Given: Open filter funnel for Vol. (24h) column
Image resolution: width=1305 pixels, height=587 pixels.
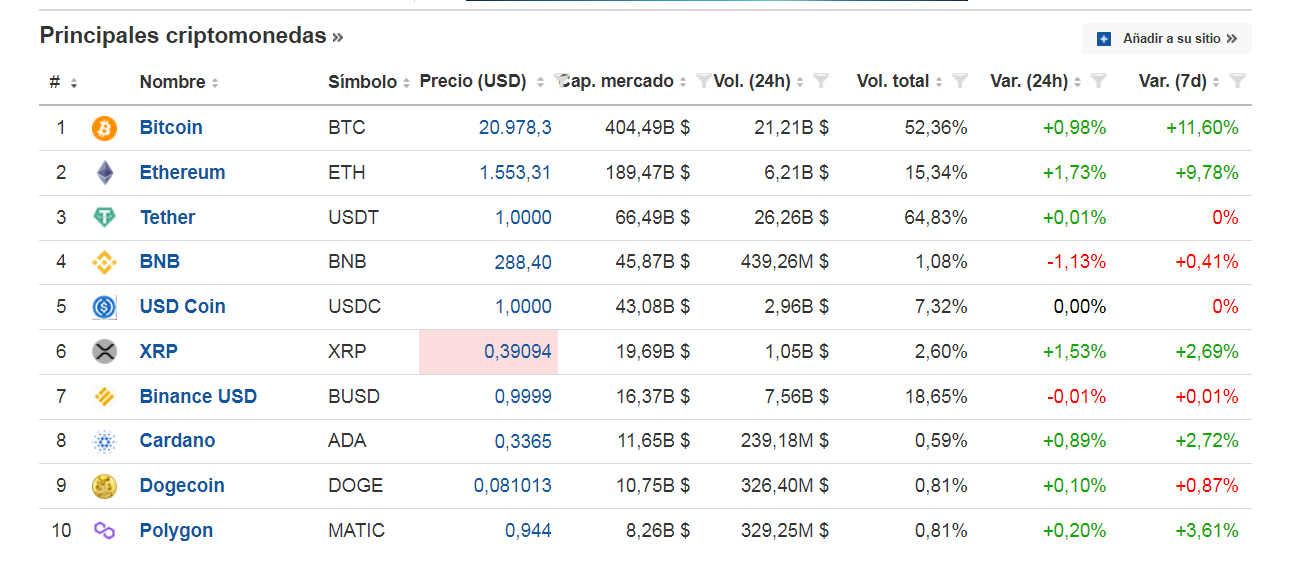Looking at the screenshot, I should pos(821,82).
